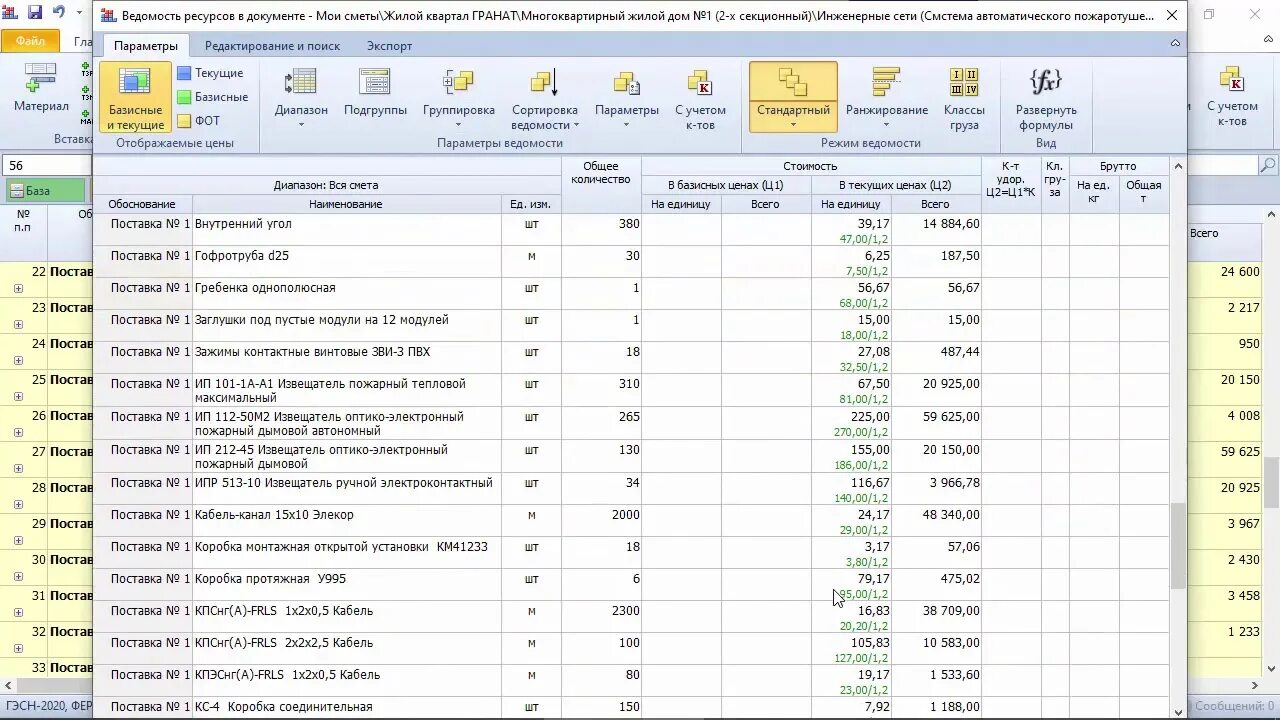Click the Стандартный mode icon
The height and width of the screenshot is (720, 1280).
tap(793, 83)
